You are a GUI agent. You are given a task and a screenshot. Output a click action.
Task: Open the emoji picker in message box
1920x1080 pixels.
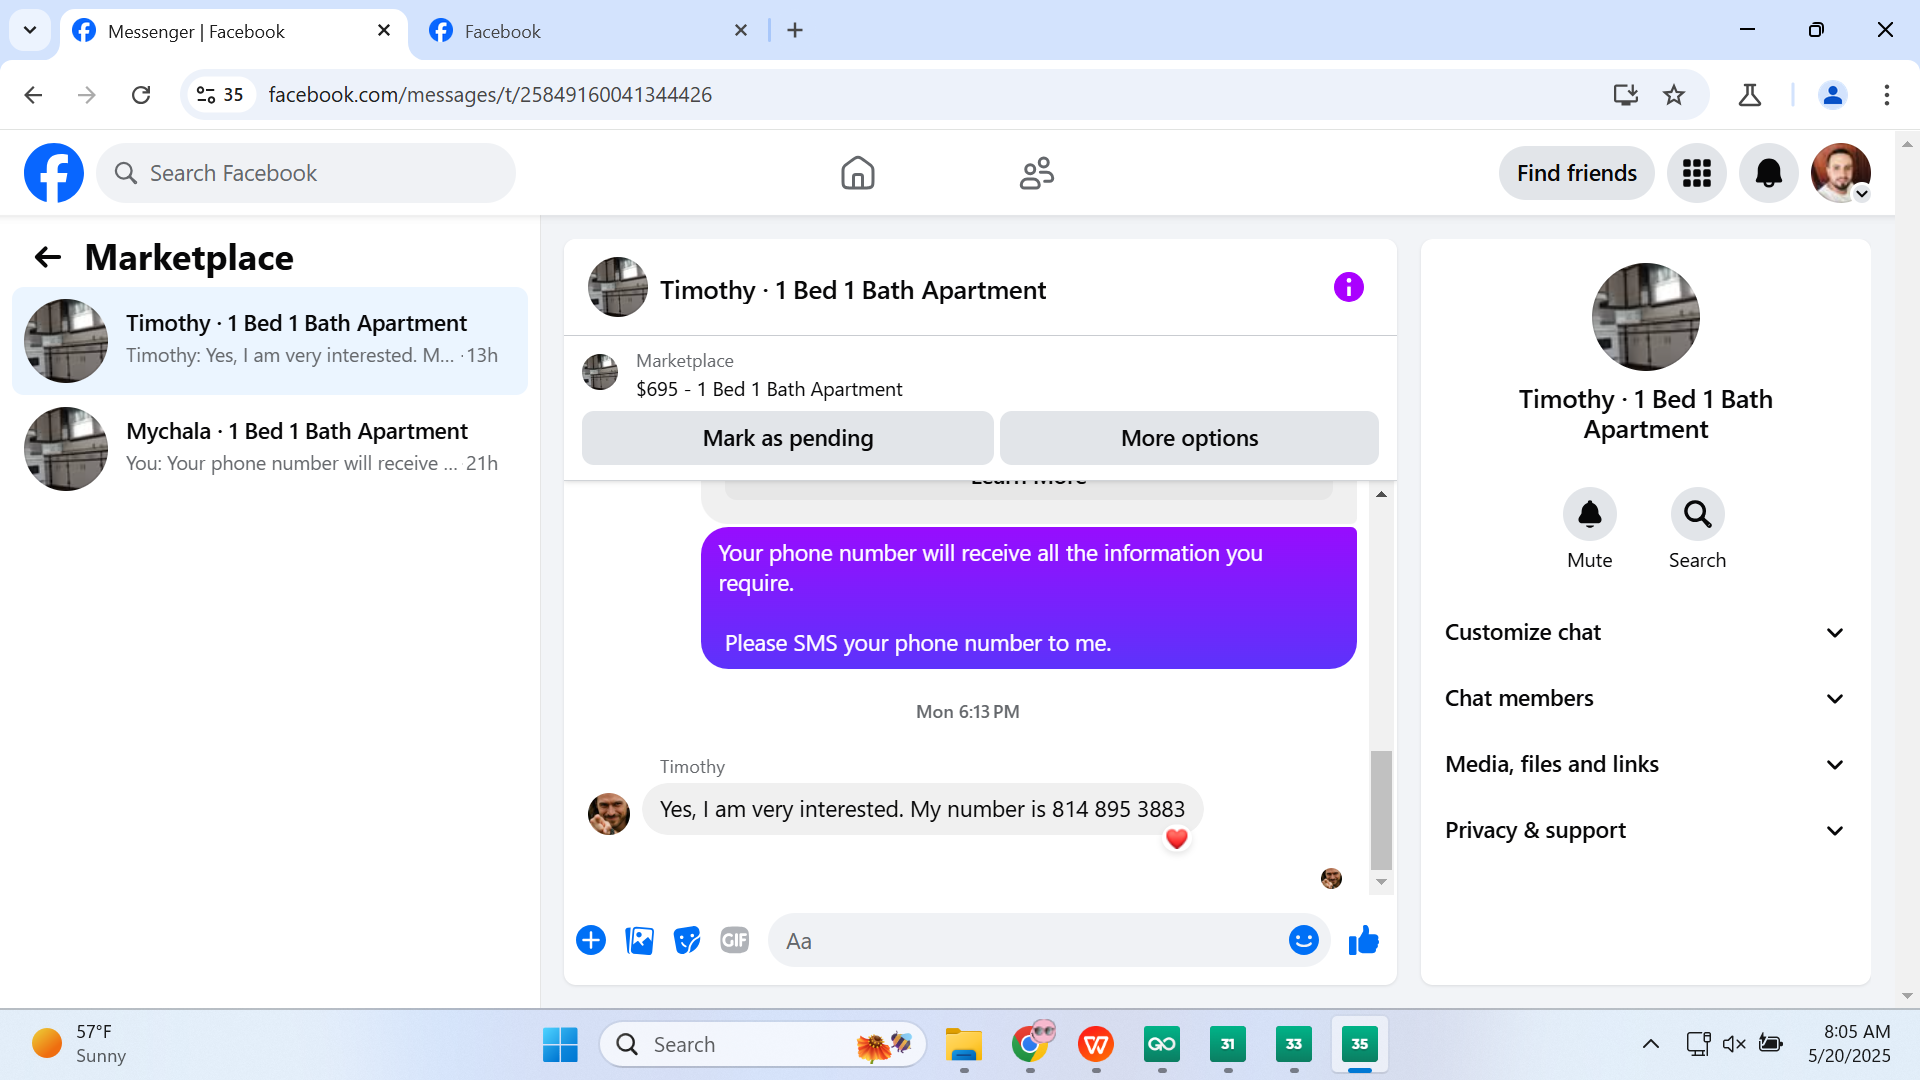[1303, 941]
